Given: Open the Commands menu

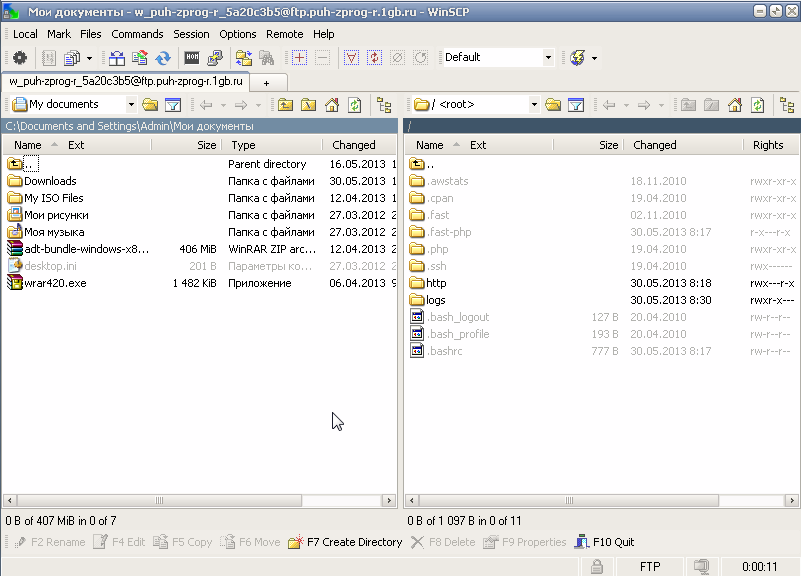Looking at the screenshot, I should click(137, 34).
